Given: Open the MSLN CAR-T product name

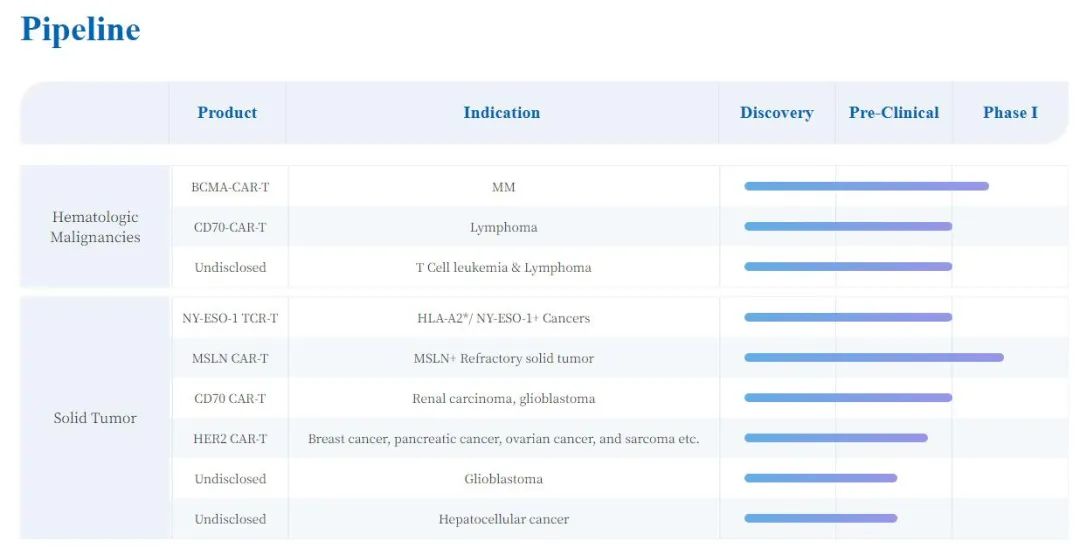Looking at the screenshot, I should (x=230, y=358).
